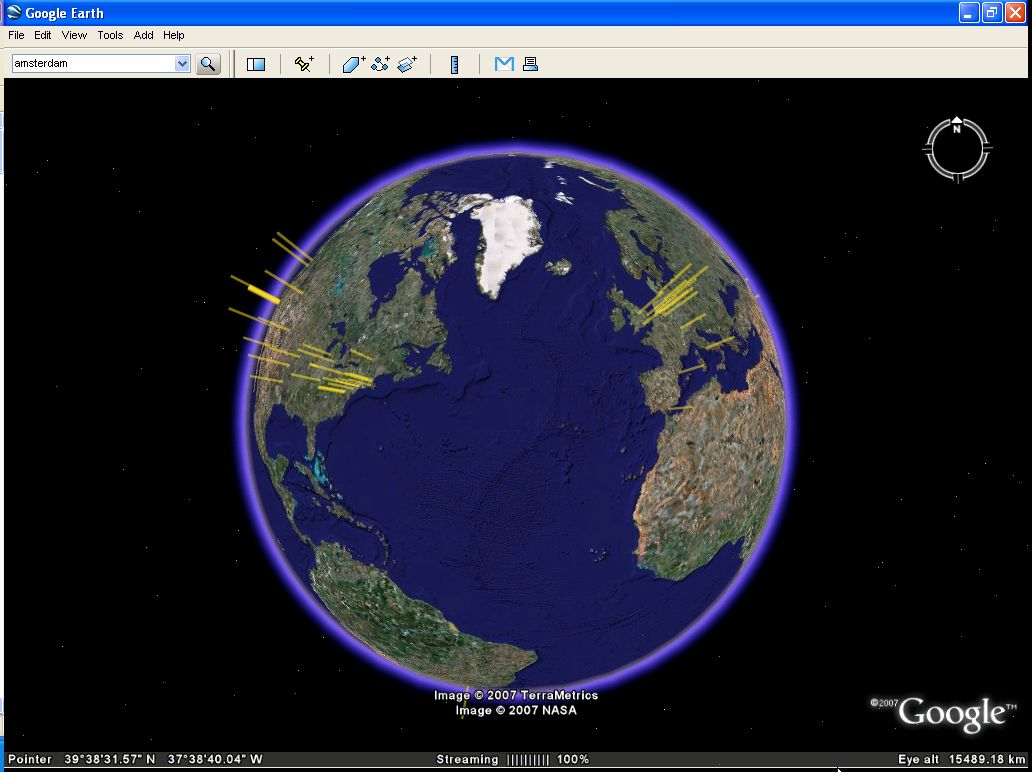1032x772 pixels.
Task: Open the View menu
Action: 74,35
